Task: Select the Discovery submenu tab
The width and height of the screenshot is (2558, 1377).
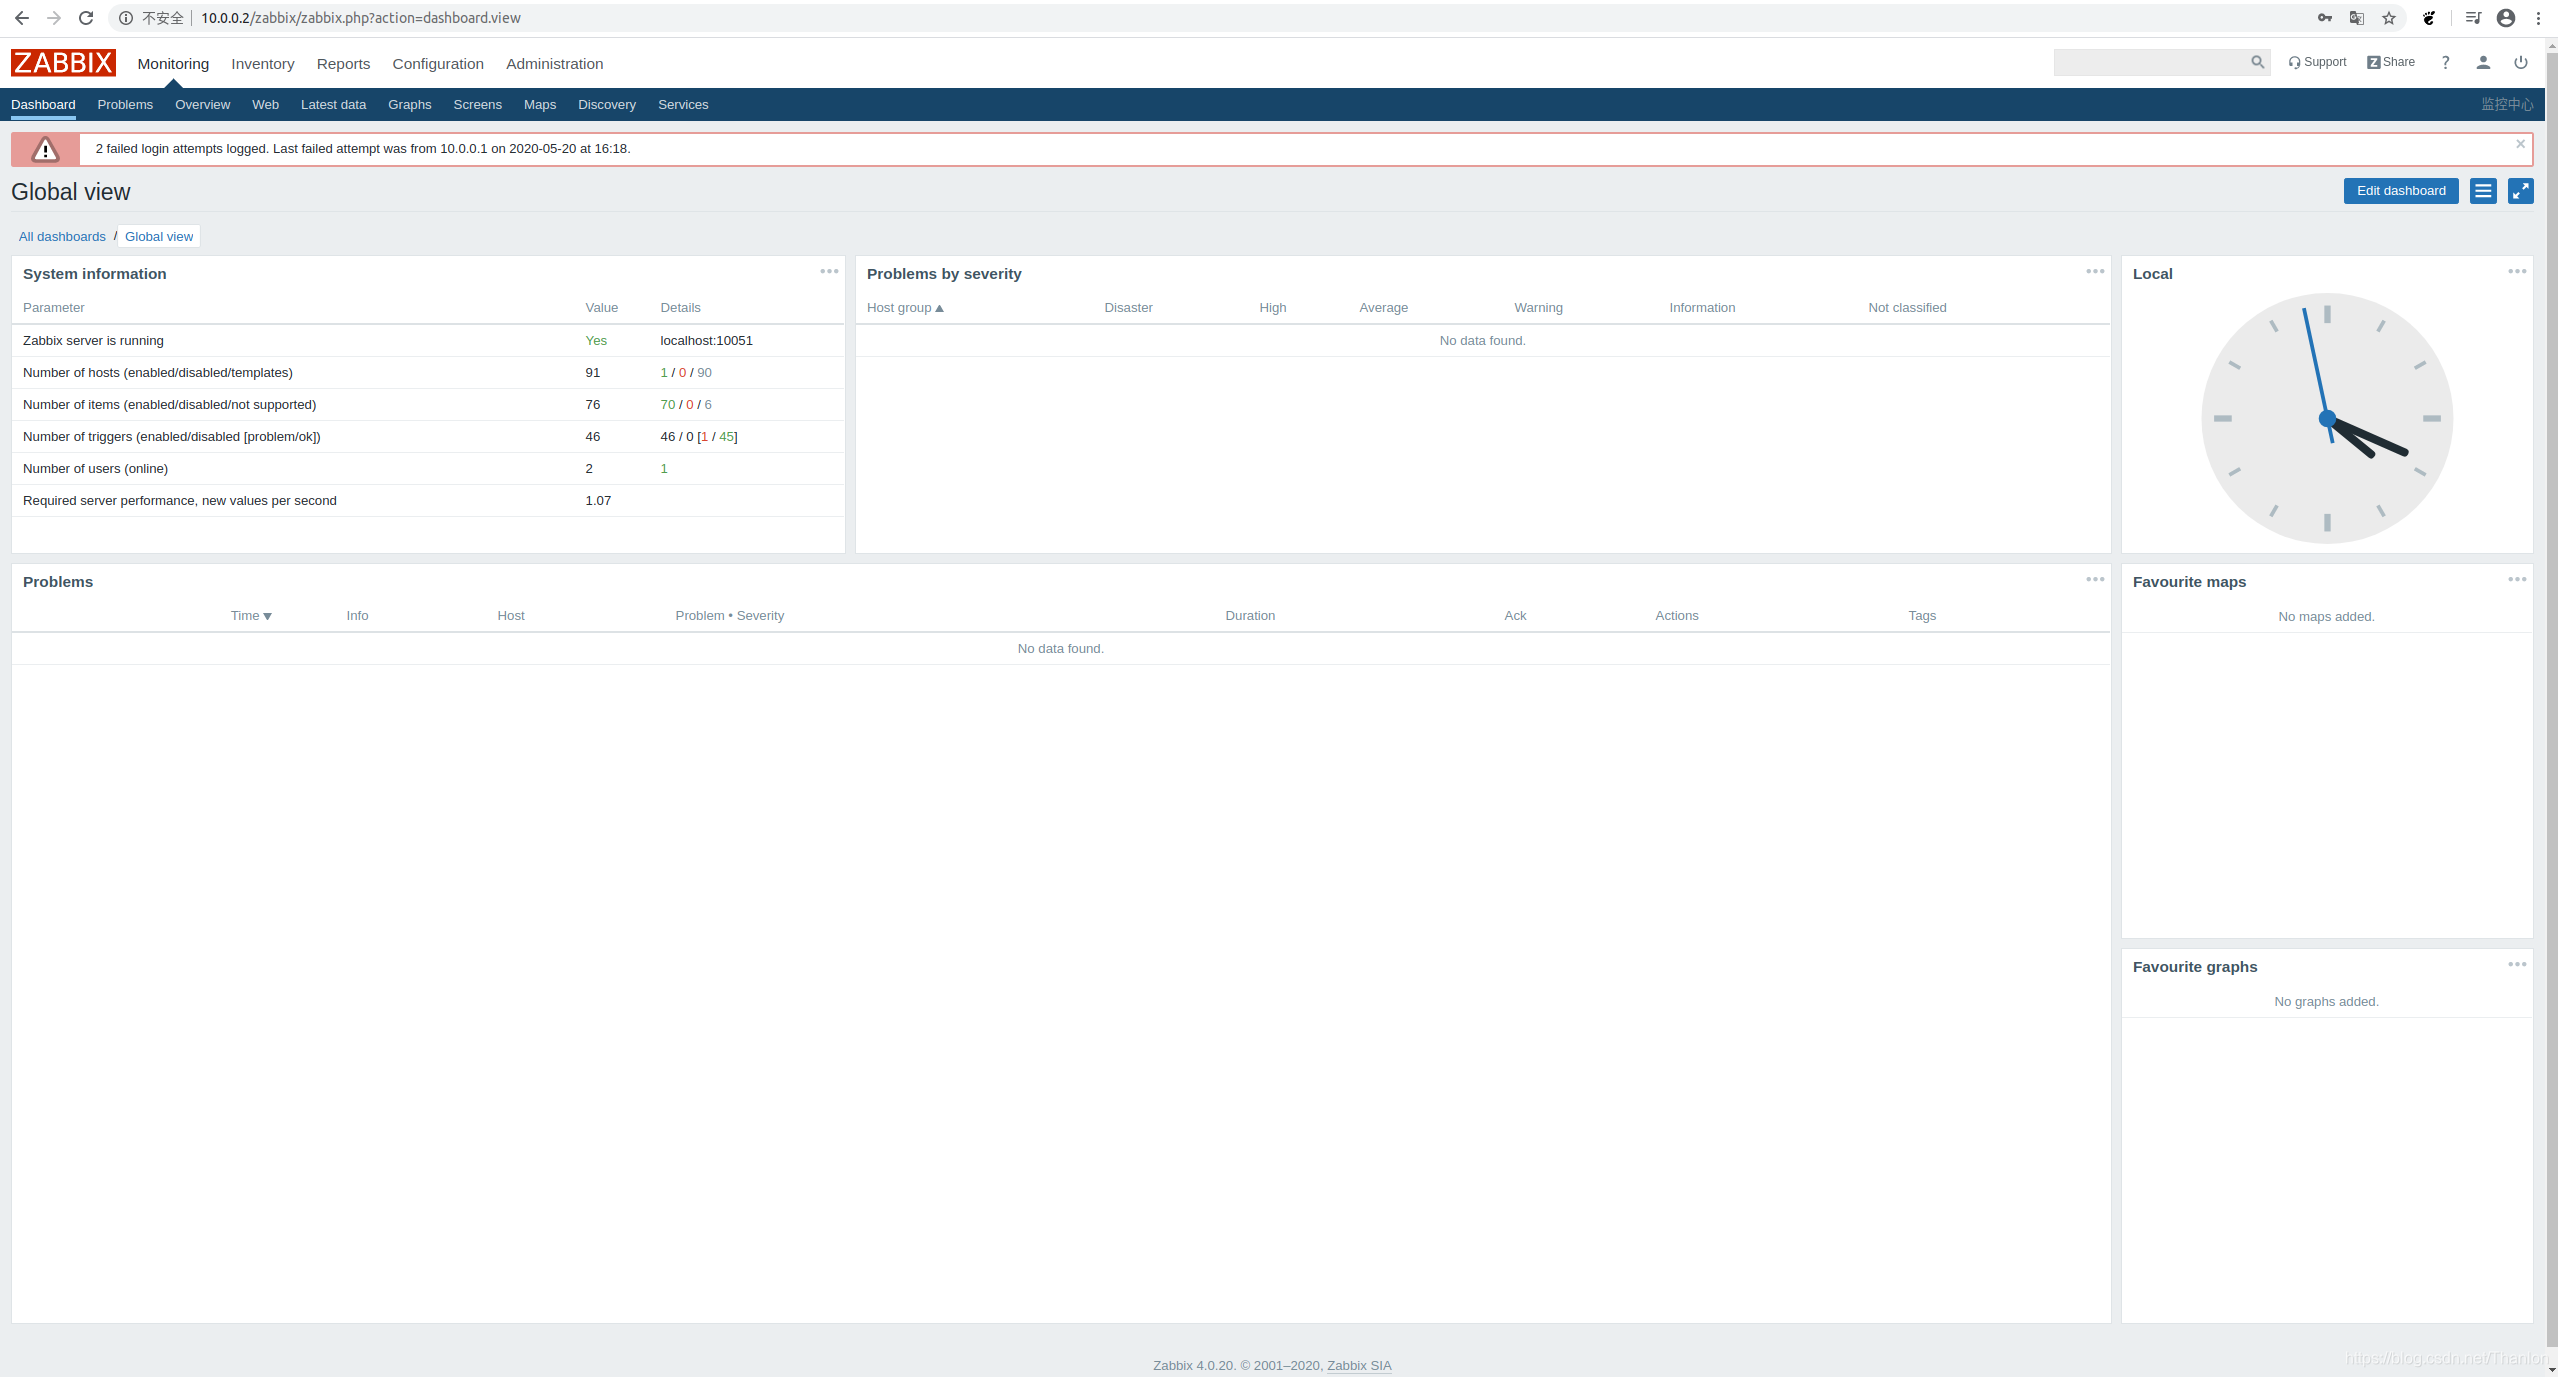Action: (x=607, y=105)
